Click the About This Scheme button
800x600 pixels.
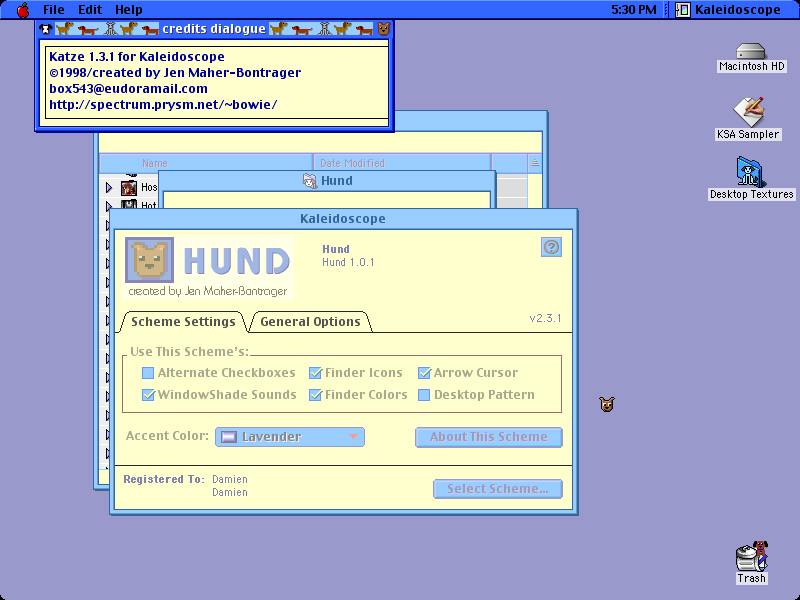[x=489, y=437]
